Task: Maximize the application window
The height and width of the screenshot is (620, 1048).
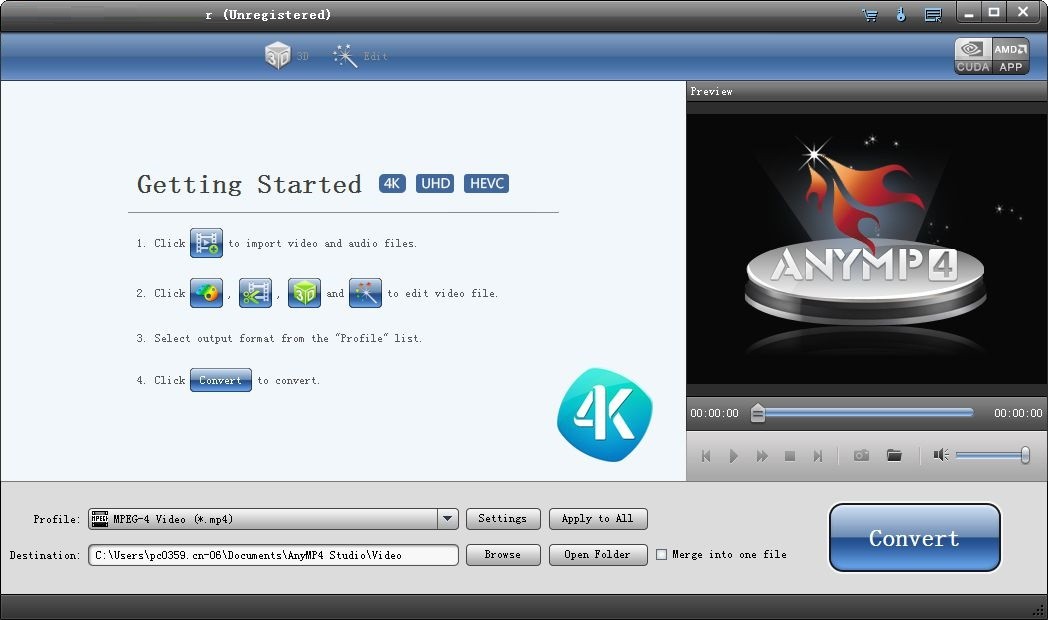Action: (994, 12)
